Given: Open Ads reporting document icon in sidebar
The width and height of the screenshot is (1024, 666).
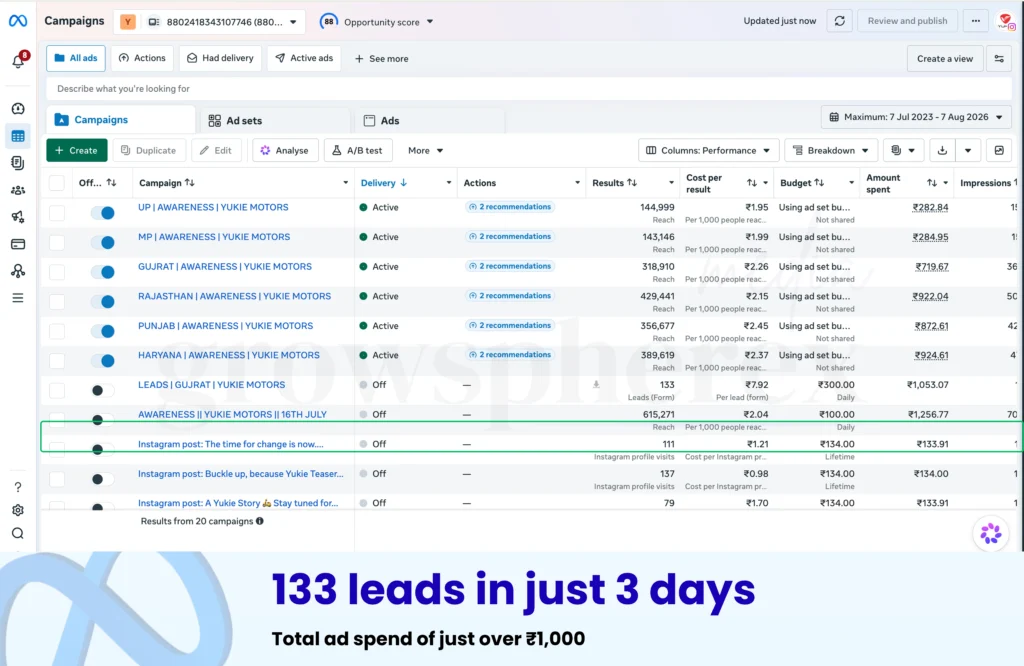Looking at the screenshot, I should 18,163.
